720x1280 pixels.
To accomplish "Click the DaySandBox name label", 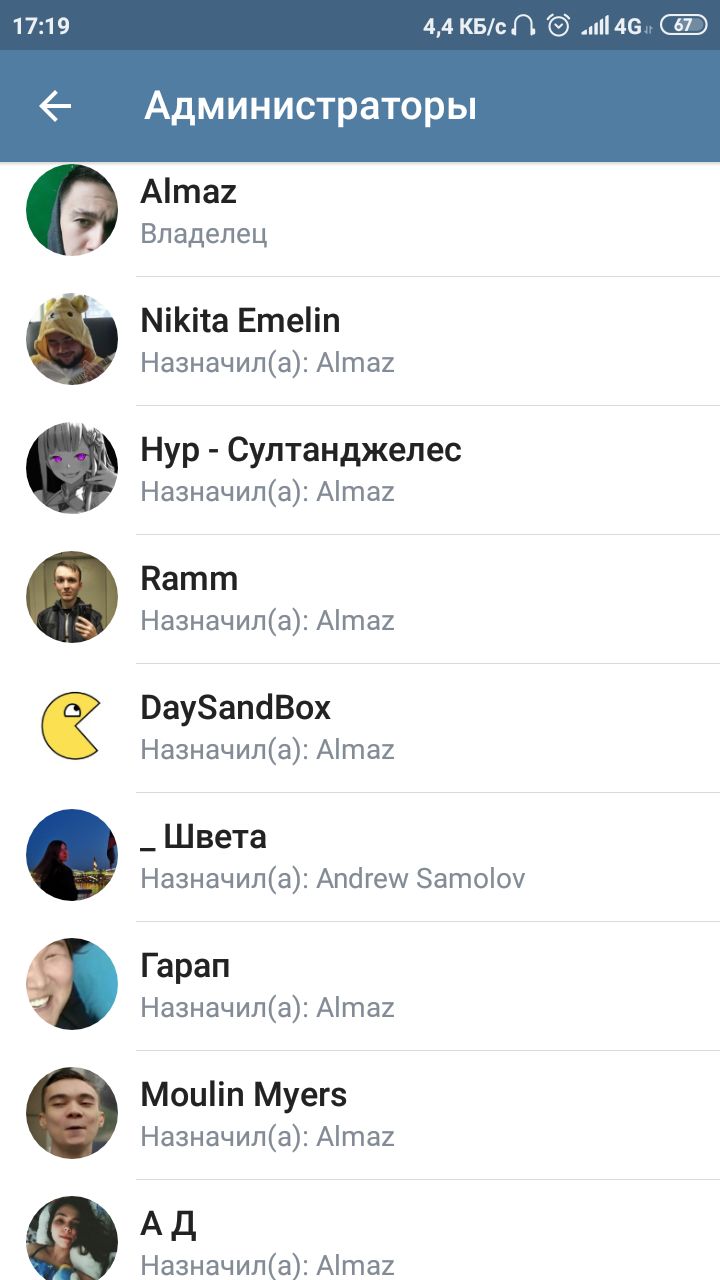I will click(235, 708).
